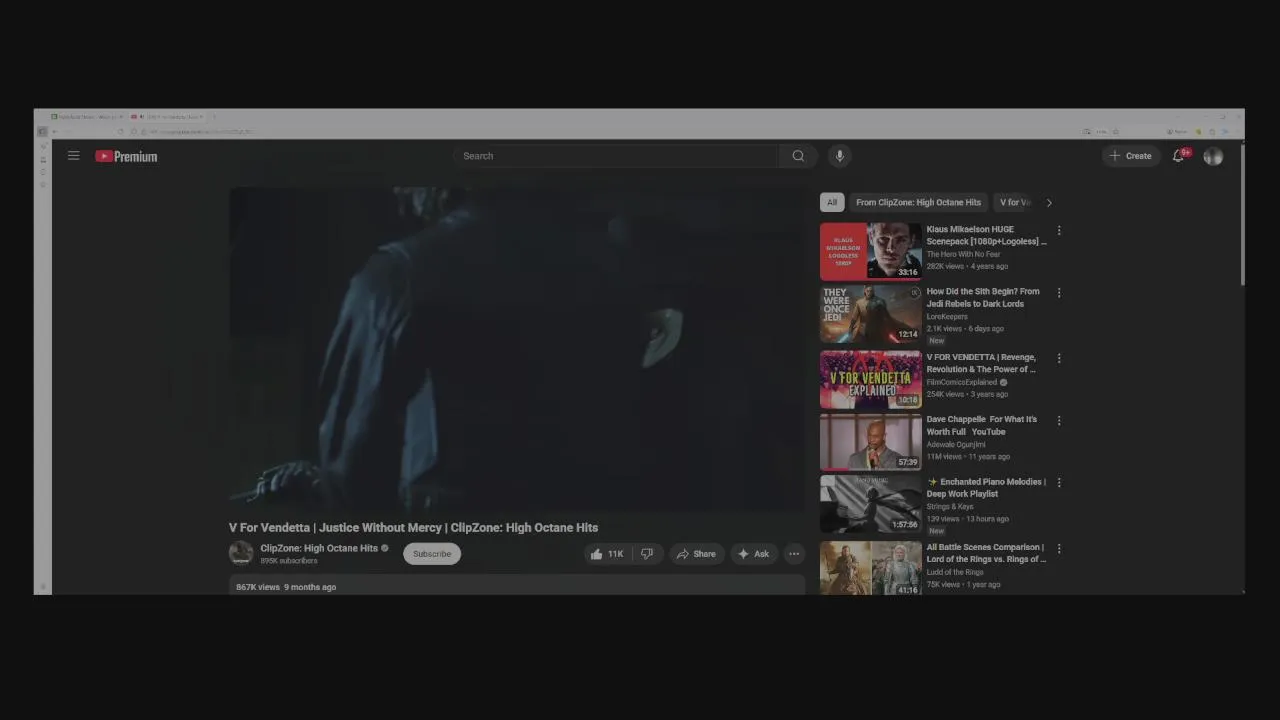Open options for V FOR VENDETTA Revenge video
The image size is (1280, 720).
tap(1059, 358)
